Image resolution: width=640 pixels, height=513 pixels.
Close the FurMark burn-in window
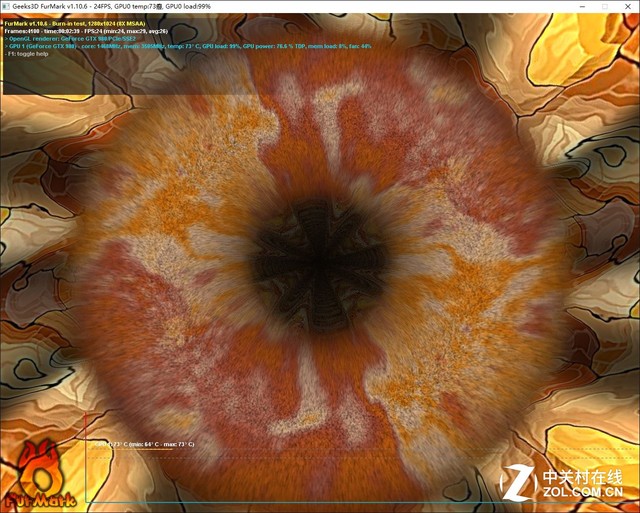pos(626,6)
